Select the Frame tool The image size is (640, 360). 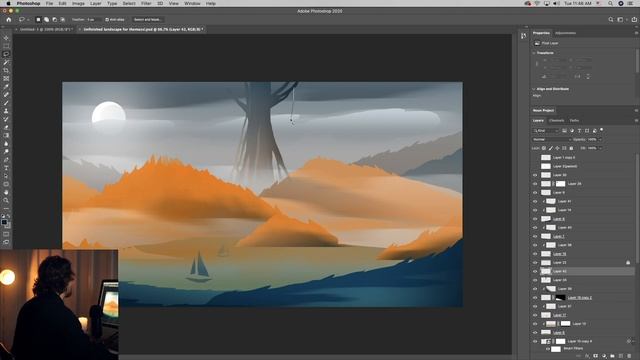point(6,79)
